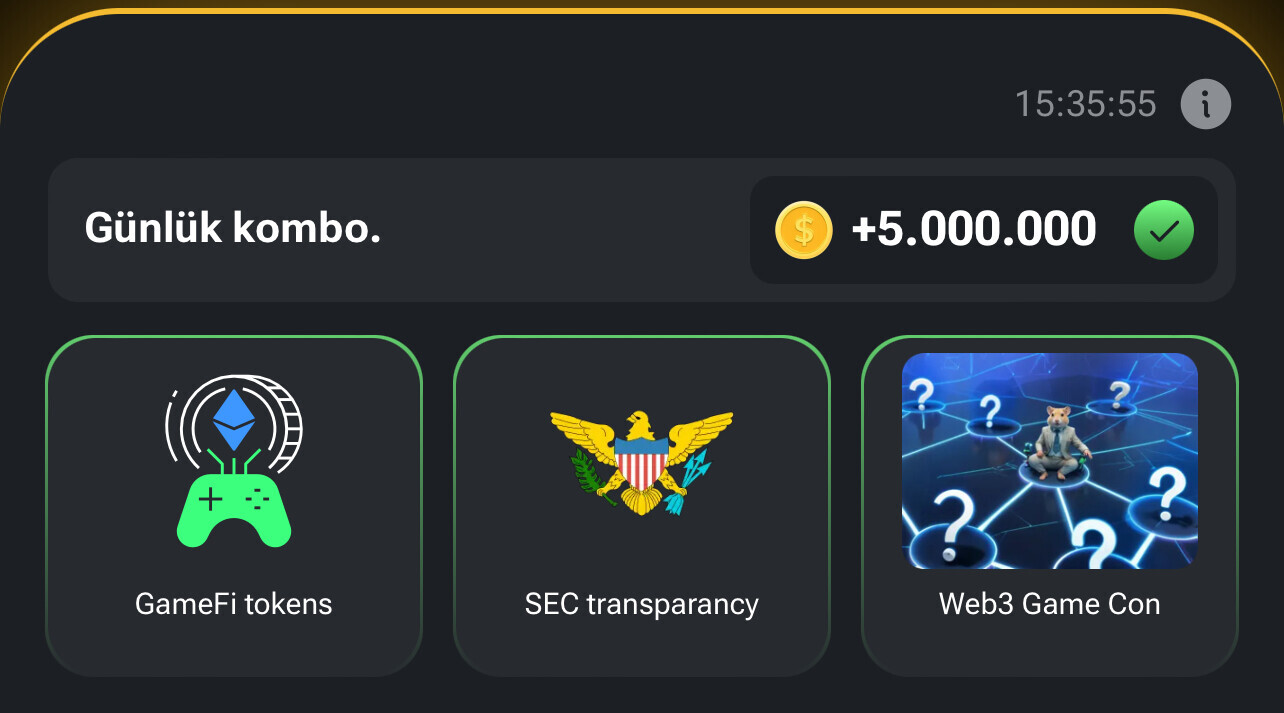Open the info icon beside the timer
The image size is (1284, 713).
click(1205, 104)
